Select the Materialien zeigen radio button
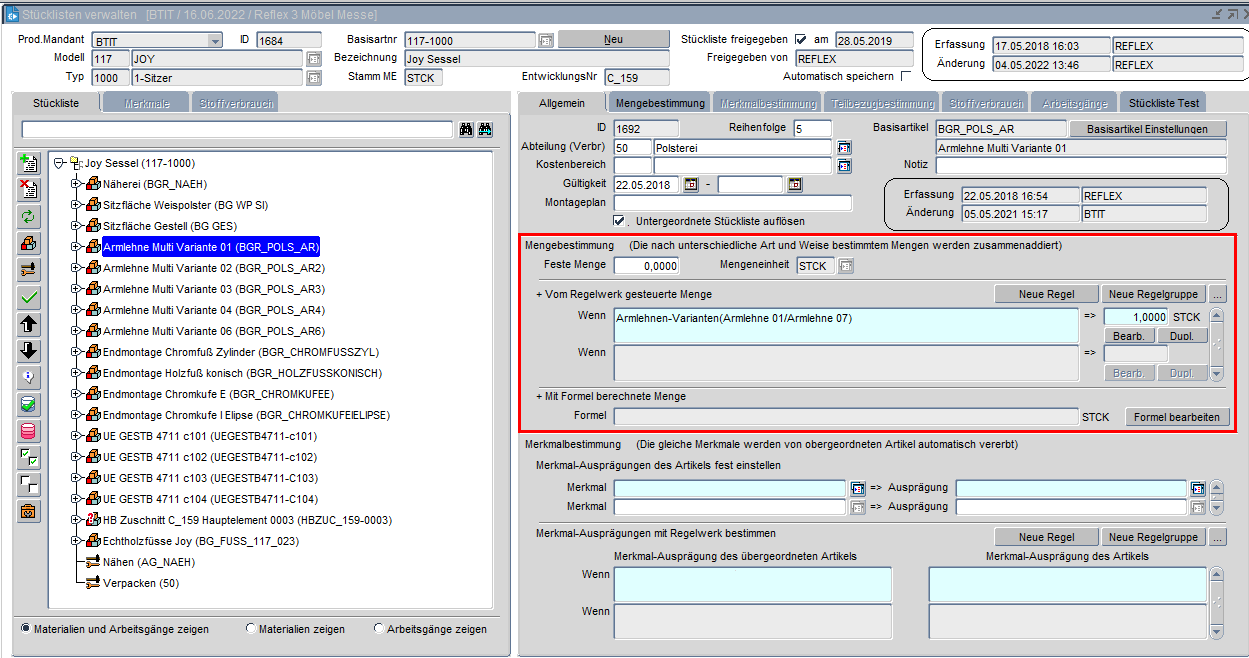This screenshot has width=1249, height=658. (250, 629)
